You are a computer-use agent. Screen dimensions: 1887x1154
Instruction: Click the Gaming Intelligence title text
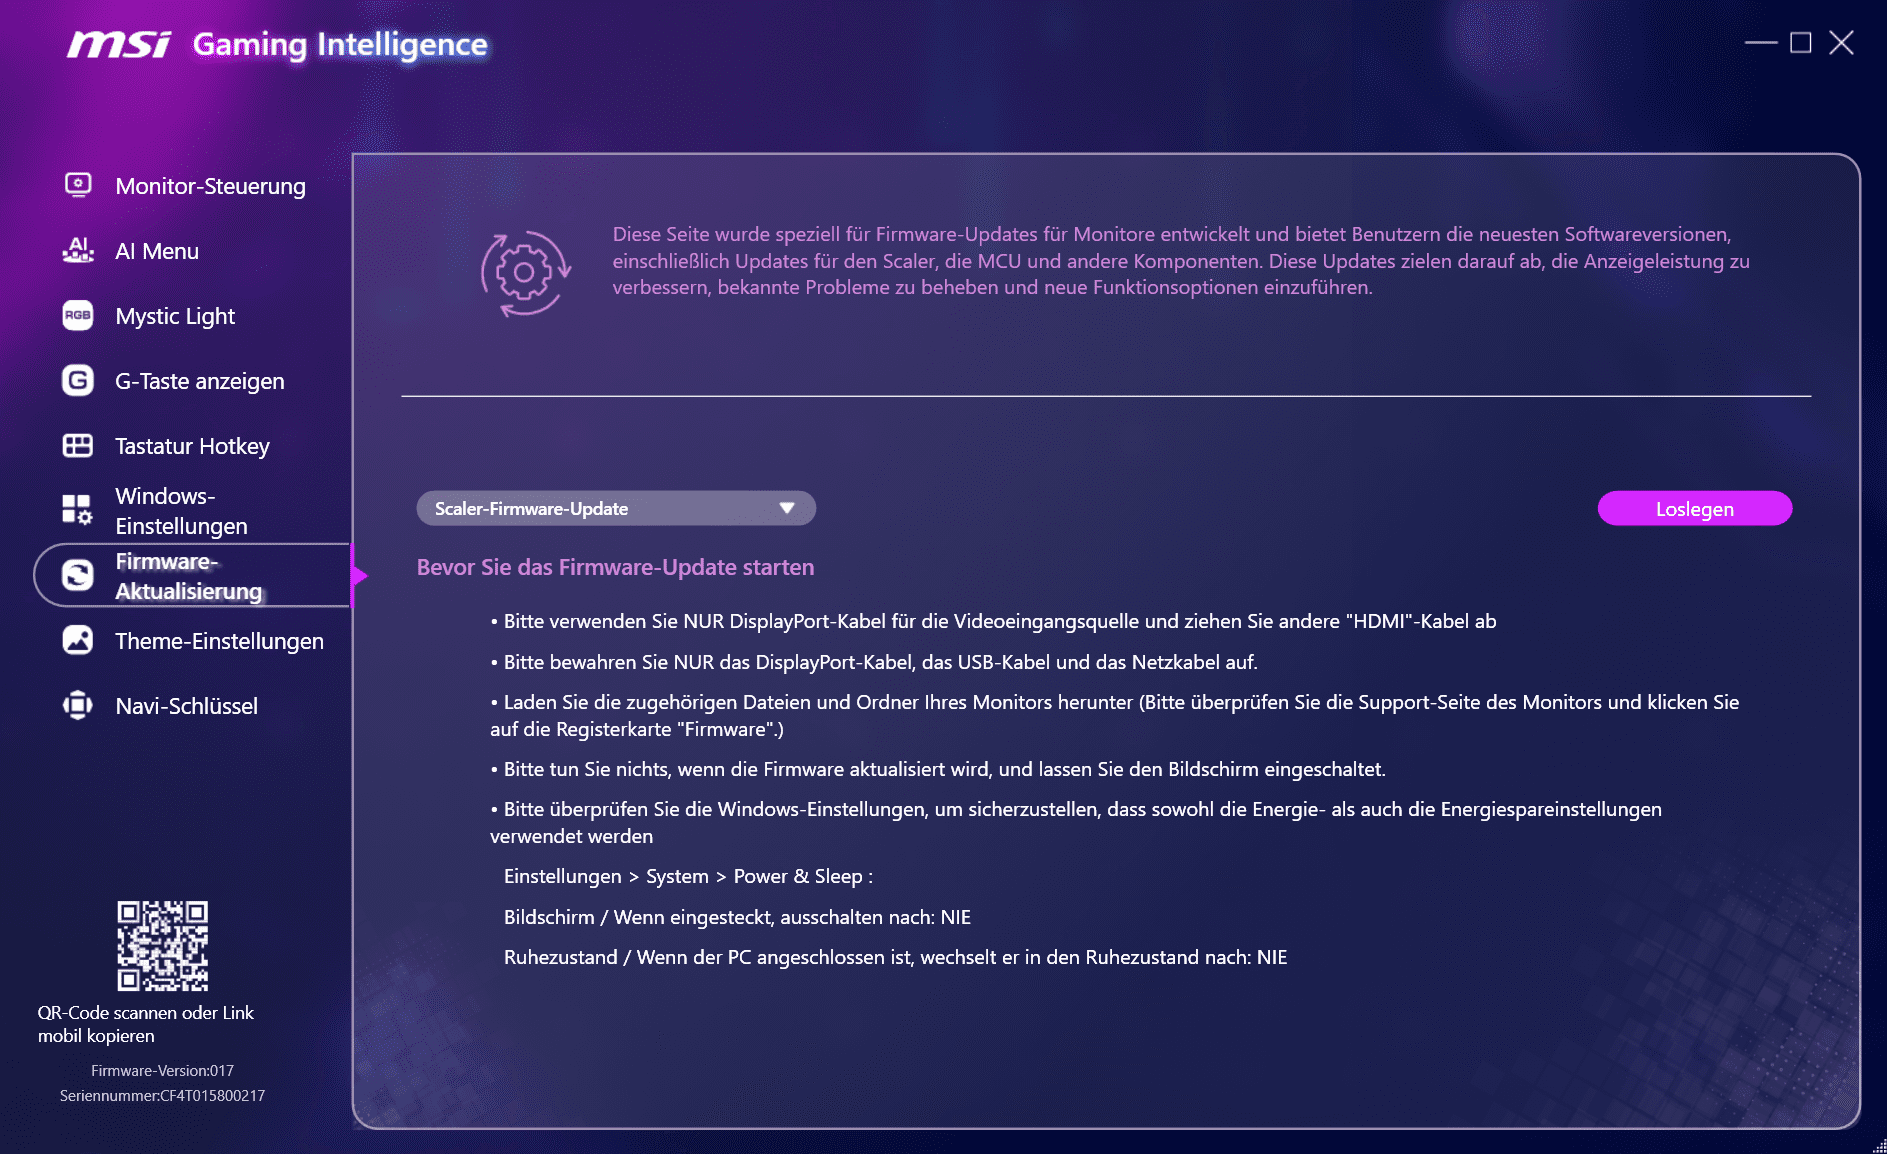340,44
